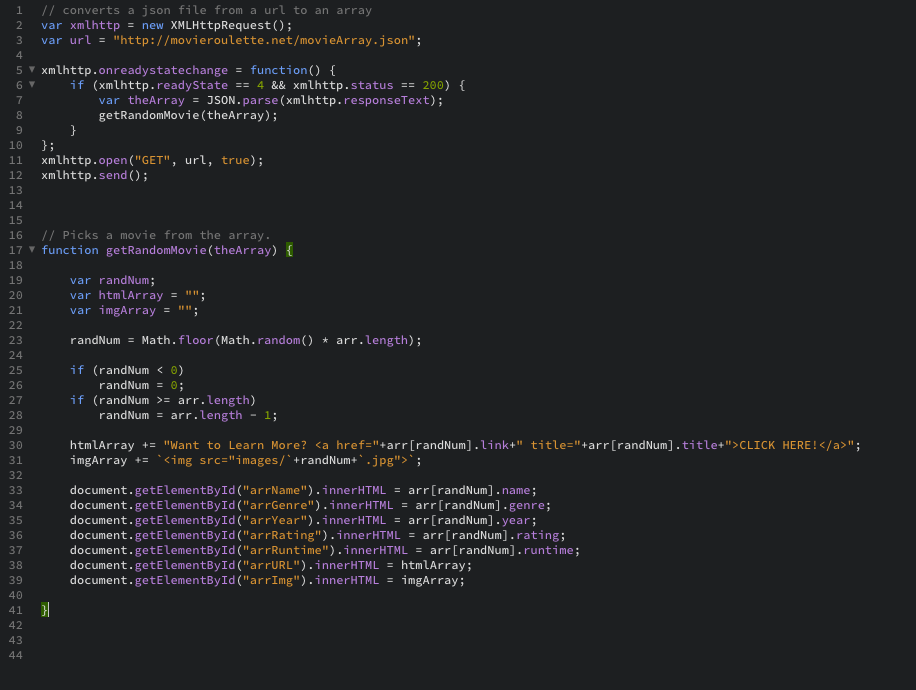Click 'onreadystatechange' property on line 5
This screenshot has width=916, height=690.
(x=163, y=70)
